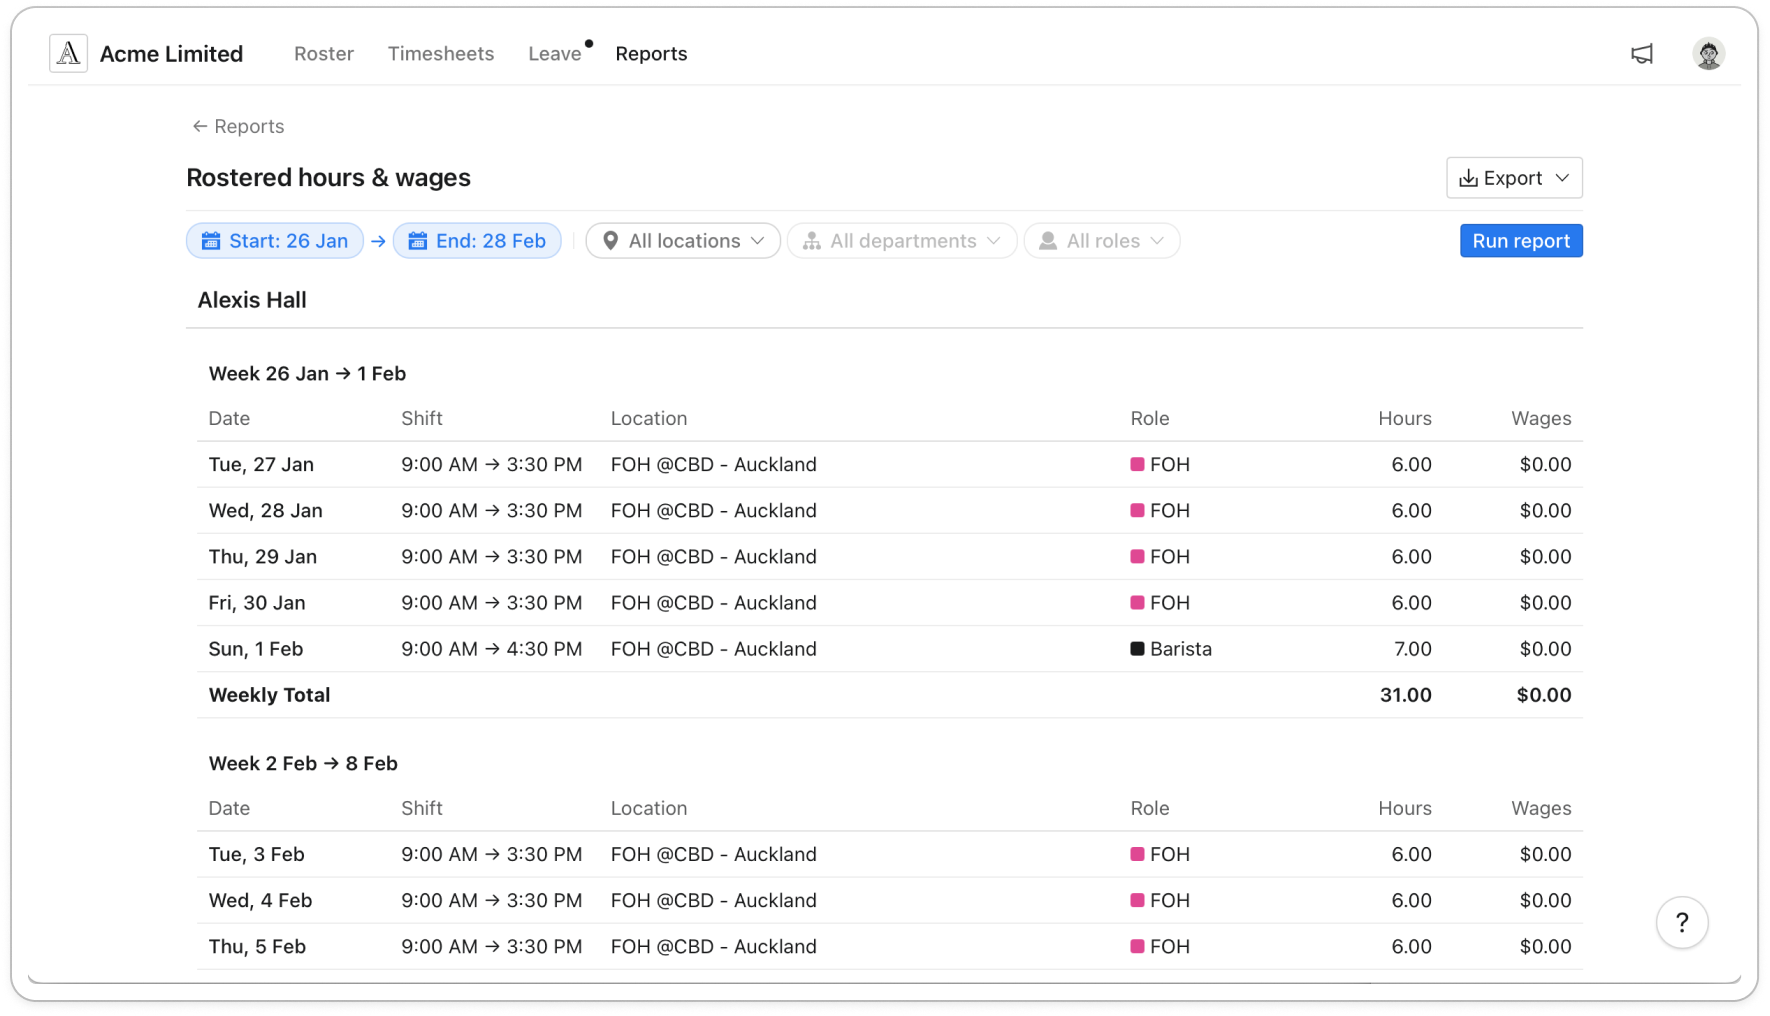The width and height of the screenshot is (1770, 1016).
Task: Click the wages value for Wed, 28 Jan
Action: (1545, 510)
